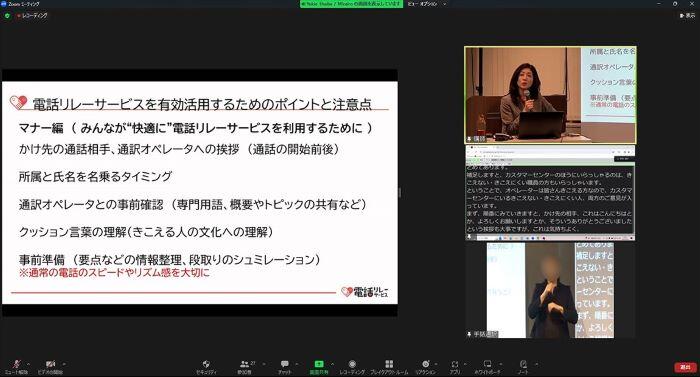Screen dimensions: 700x377
Task: Click the red Leave meeting button
Action: pos(685,367)
